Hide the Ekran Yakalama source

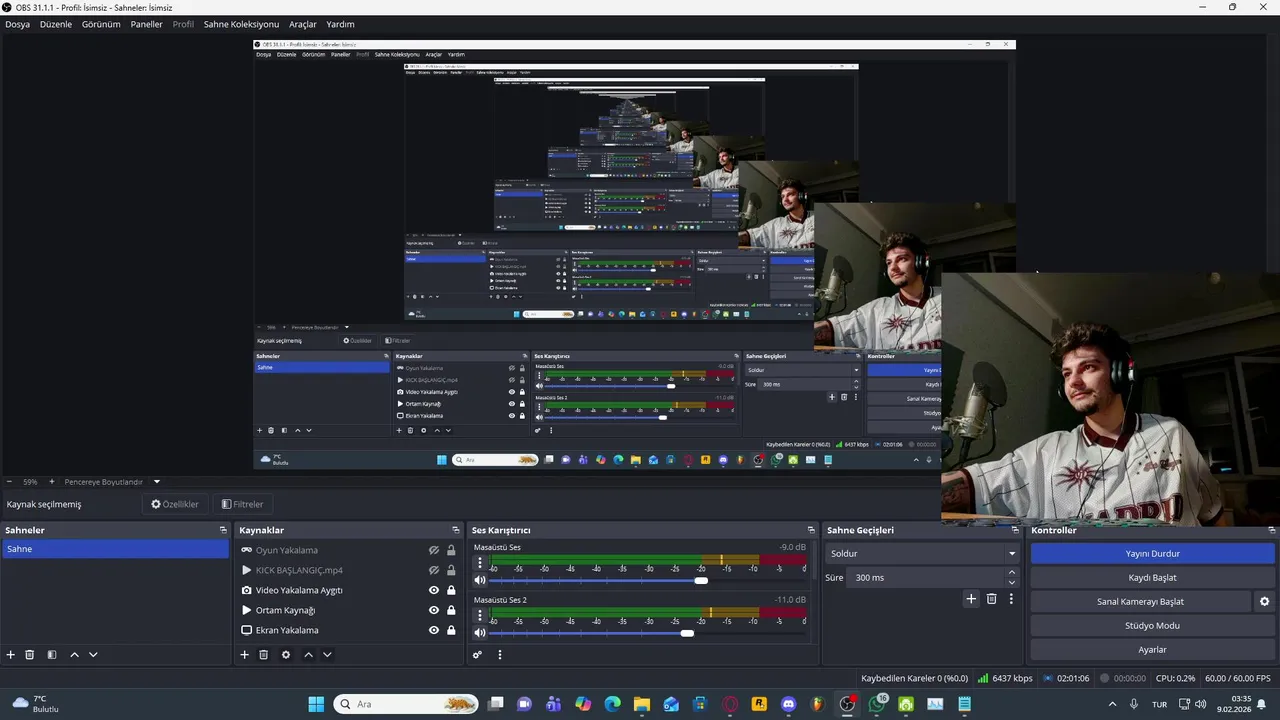434,630
